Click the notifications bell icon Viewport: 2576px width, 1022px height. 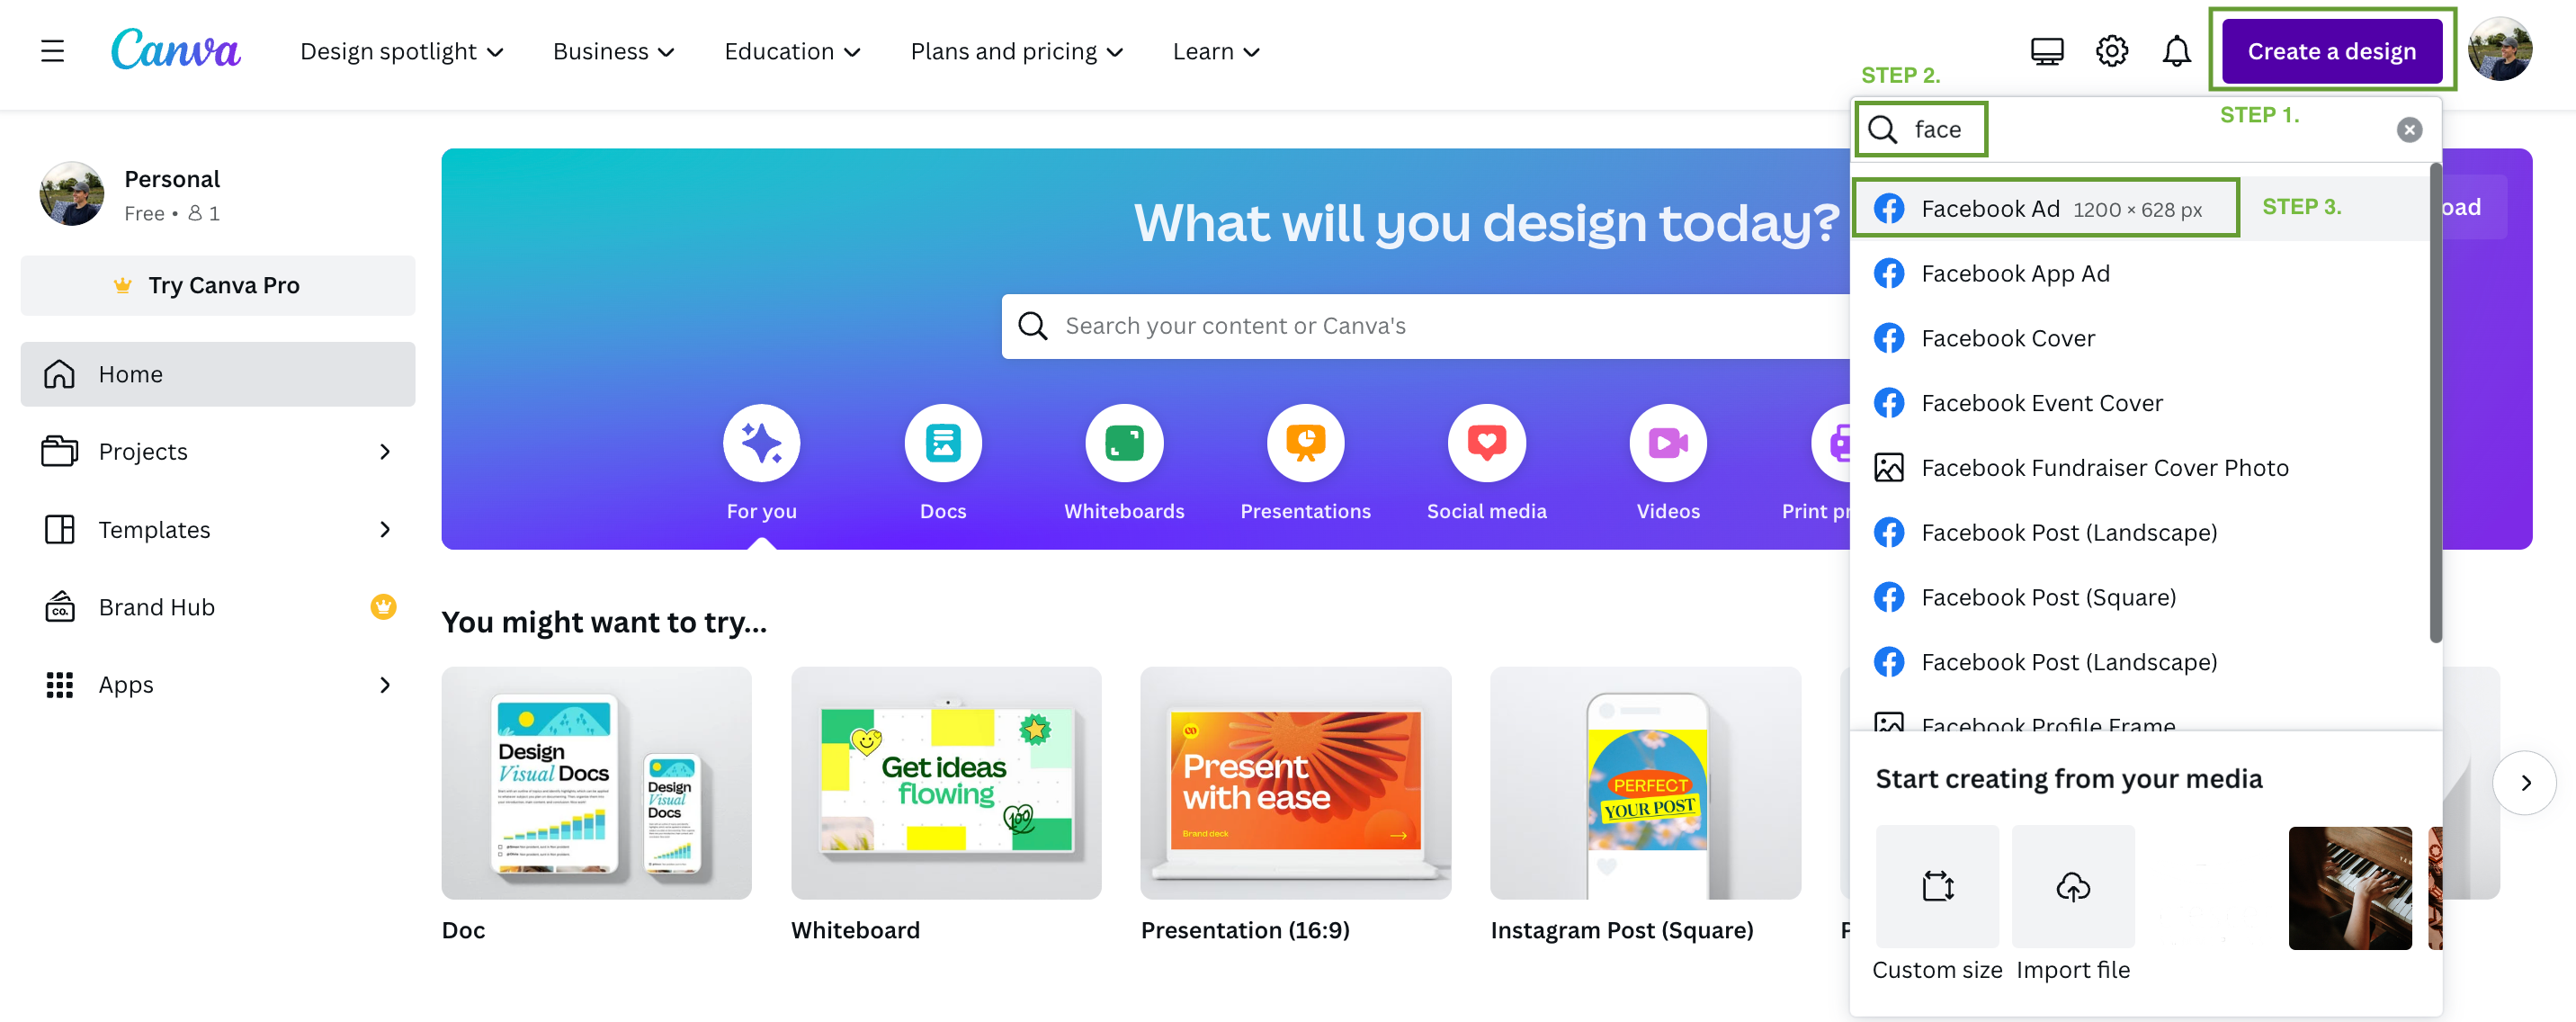(x=2178, y=49)
